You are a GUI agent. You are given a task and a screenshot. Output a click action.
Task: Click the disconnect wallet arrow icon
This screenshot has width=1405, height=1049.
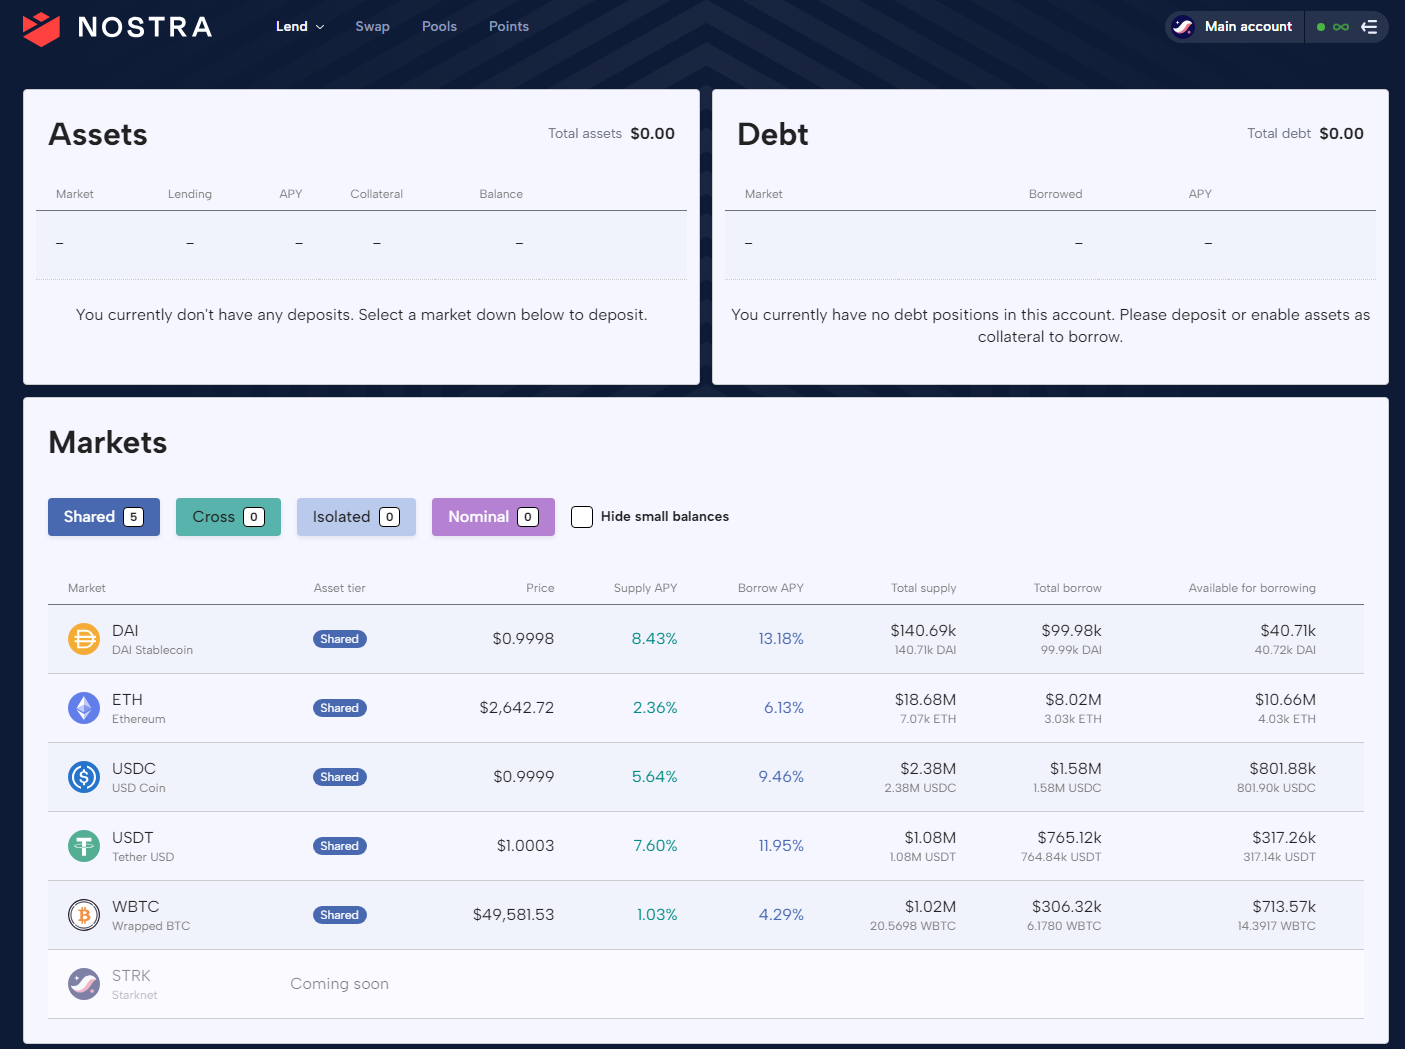[x=1369, y=27]
